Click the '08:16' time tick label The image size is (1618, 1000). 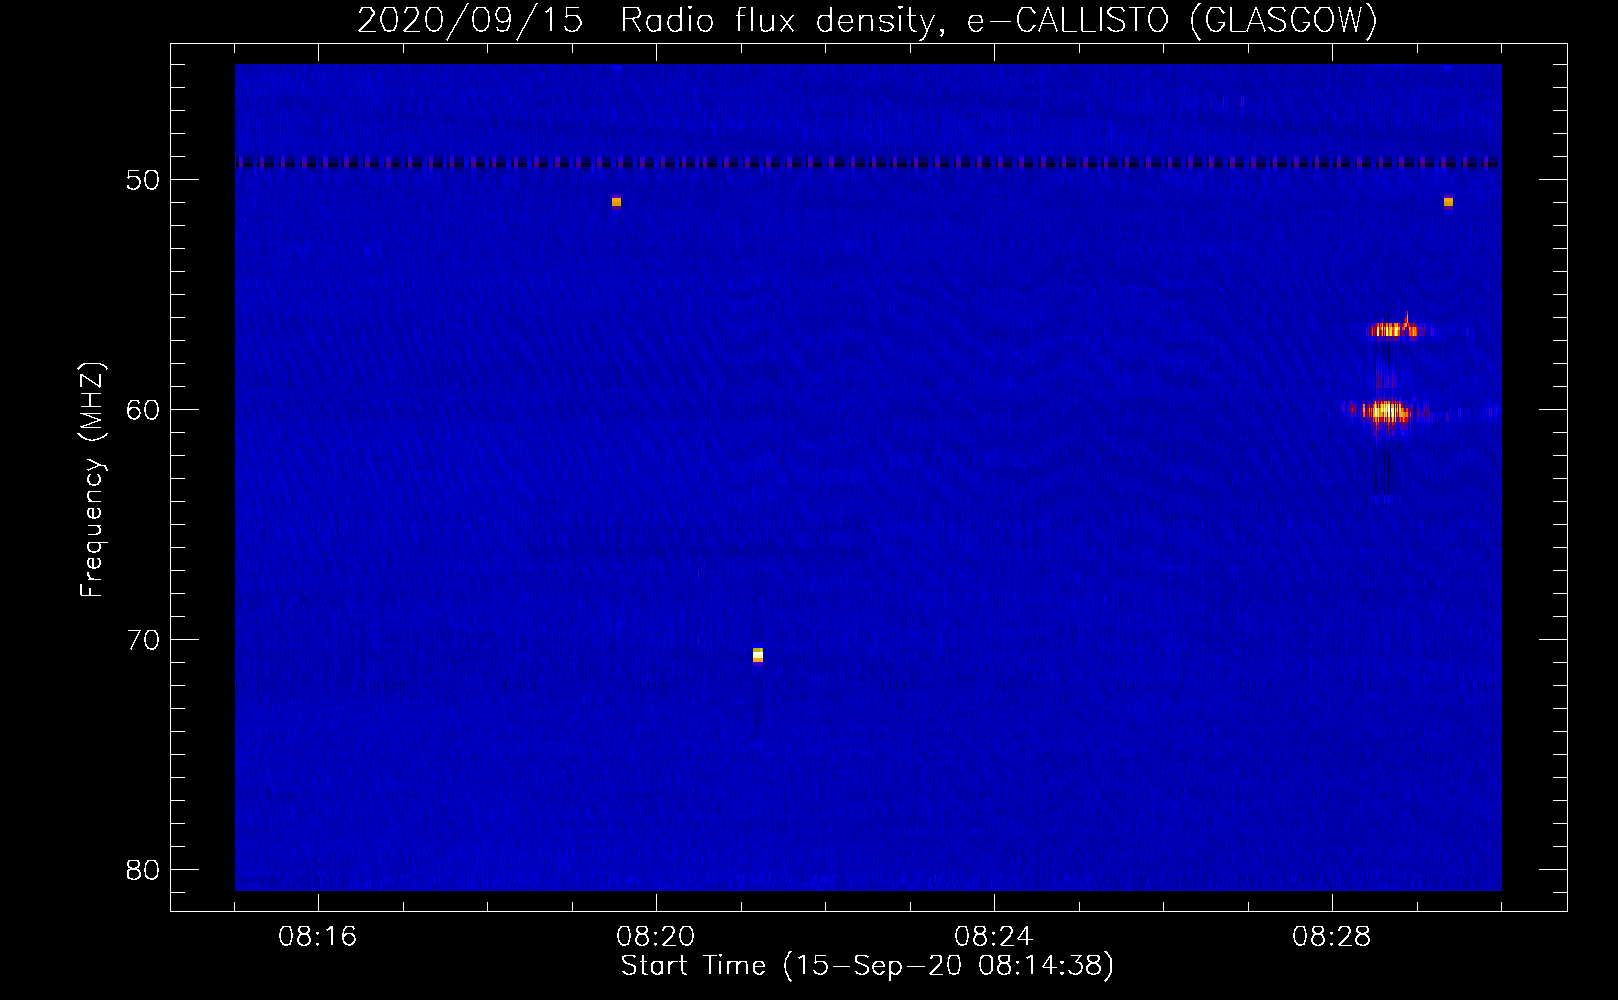317,937
